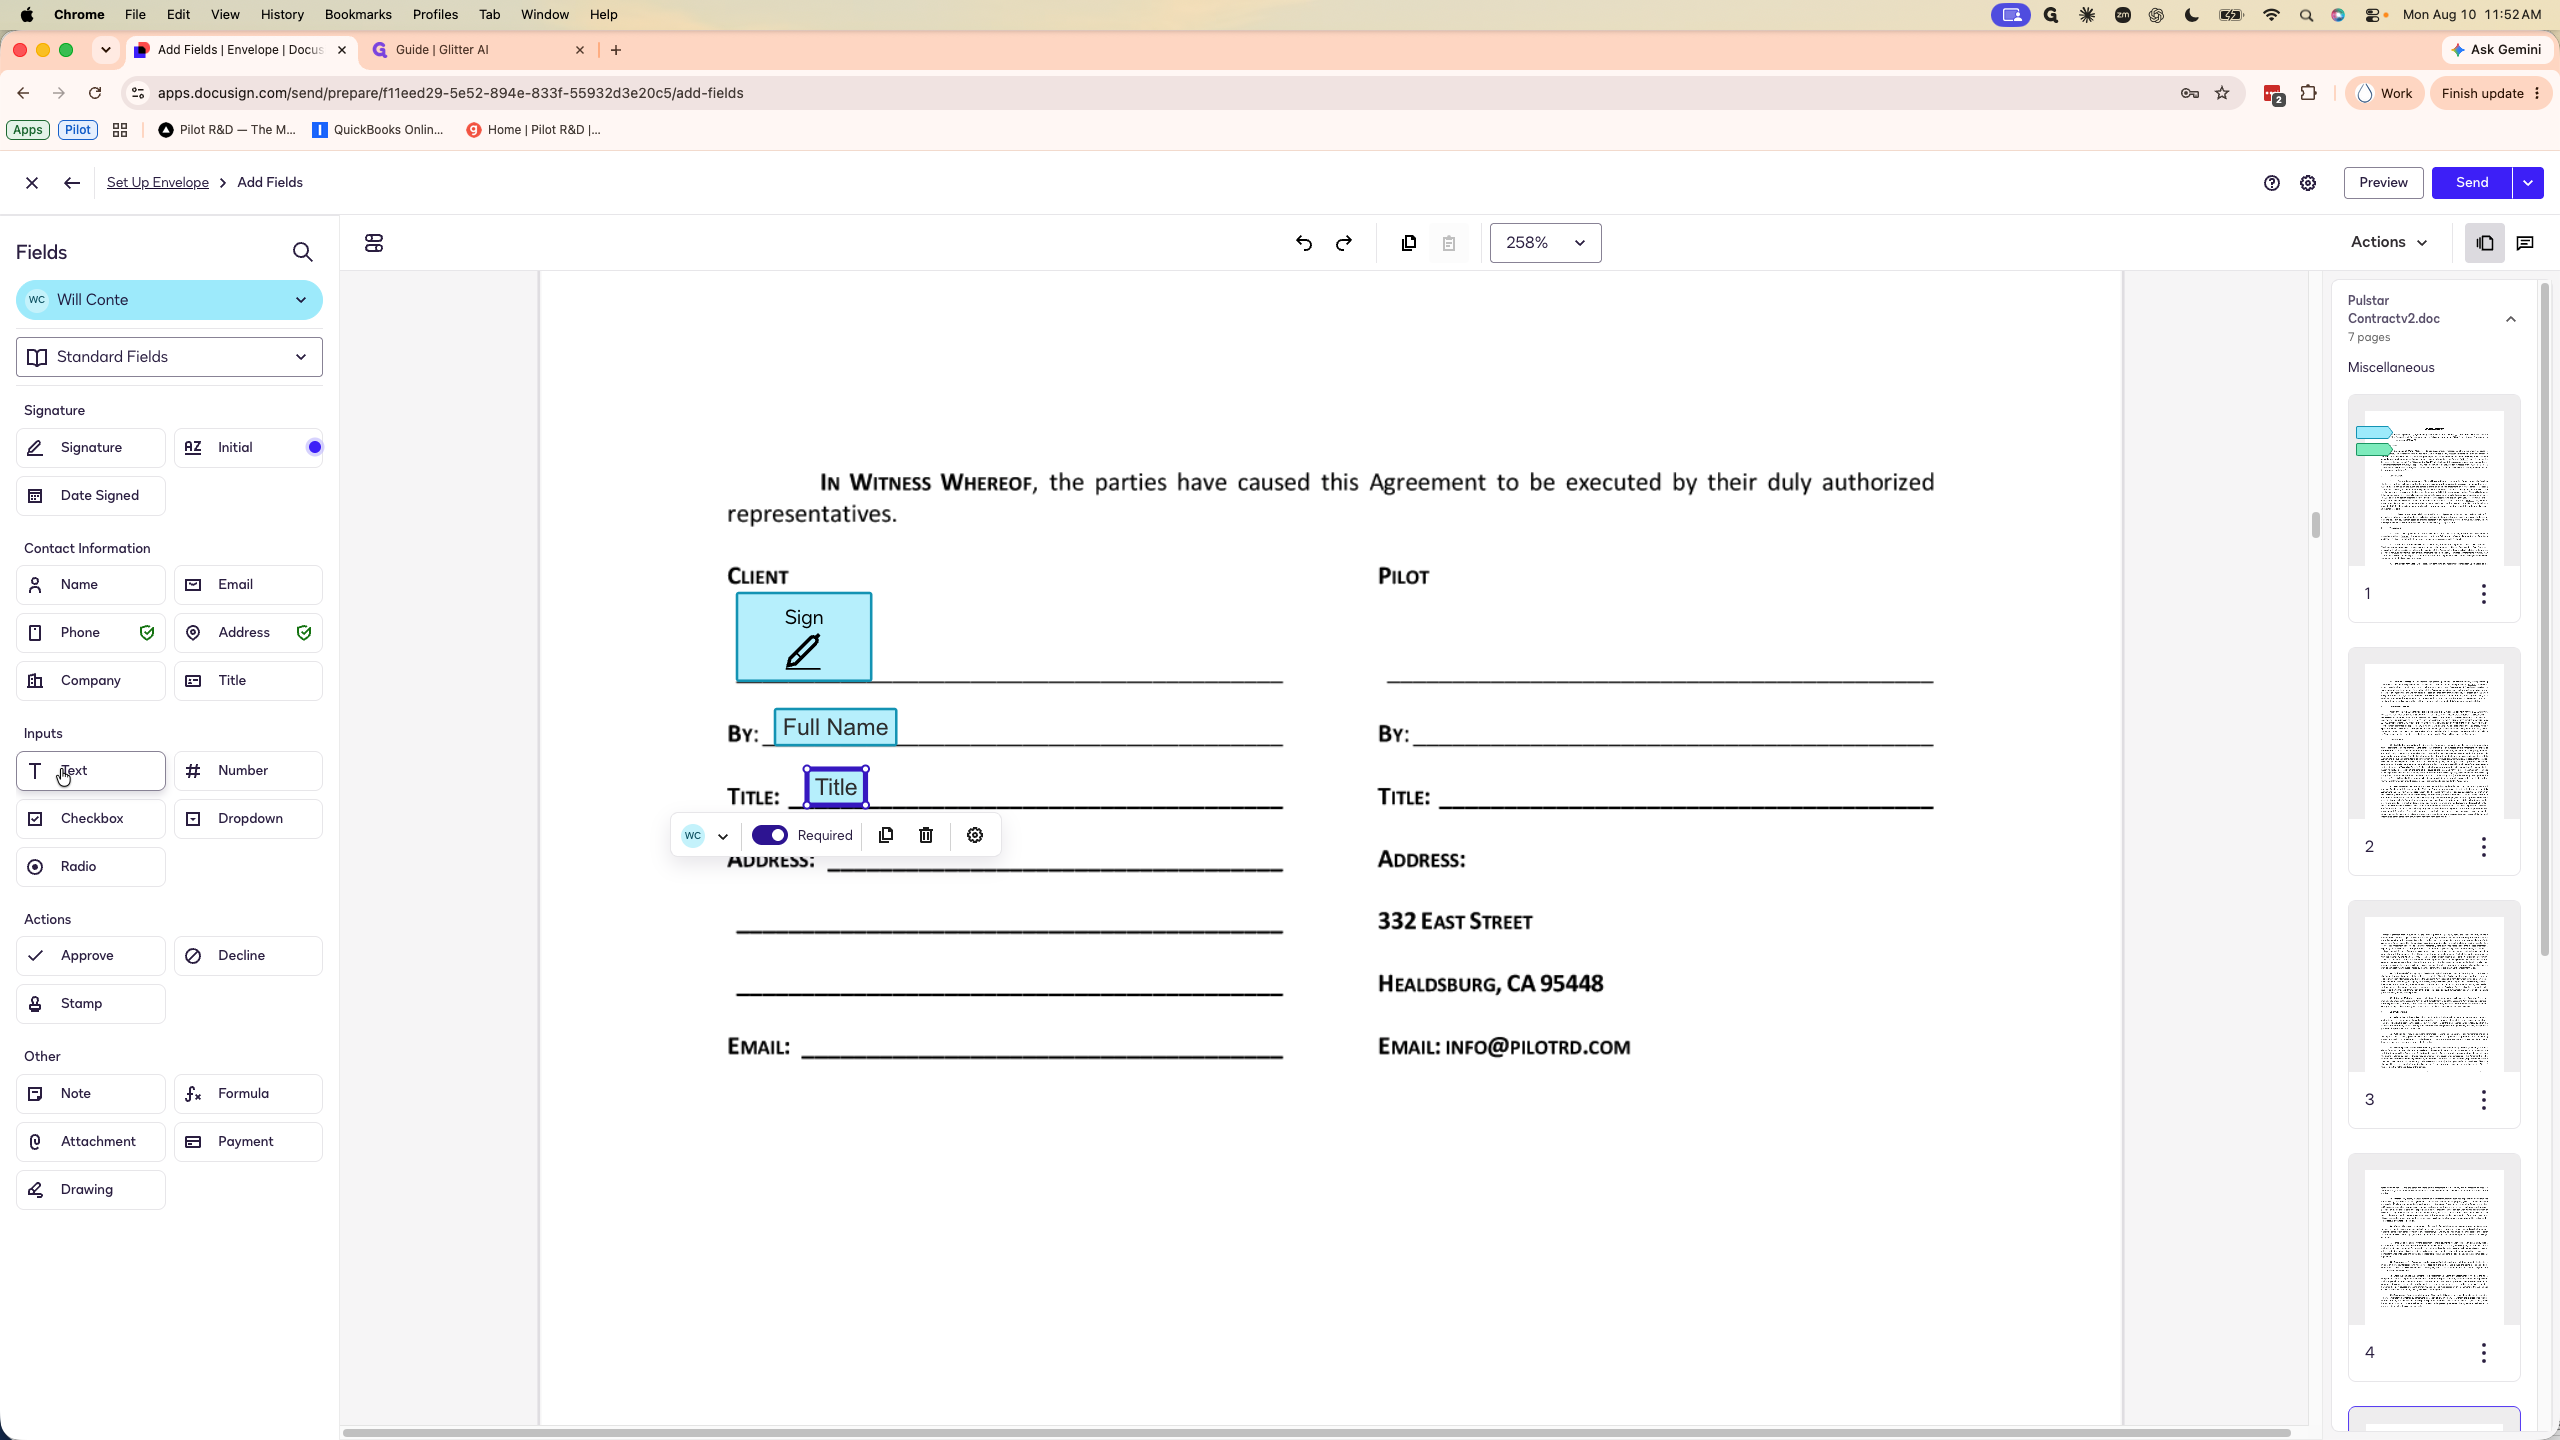Add an Approve action field

point(91,956)
